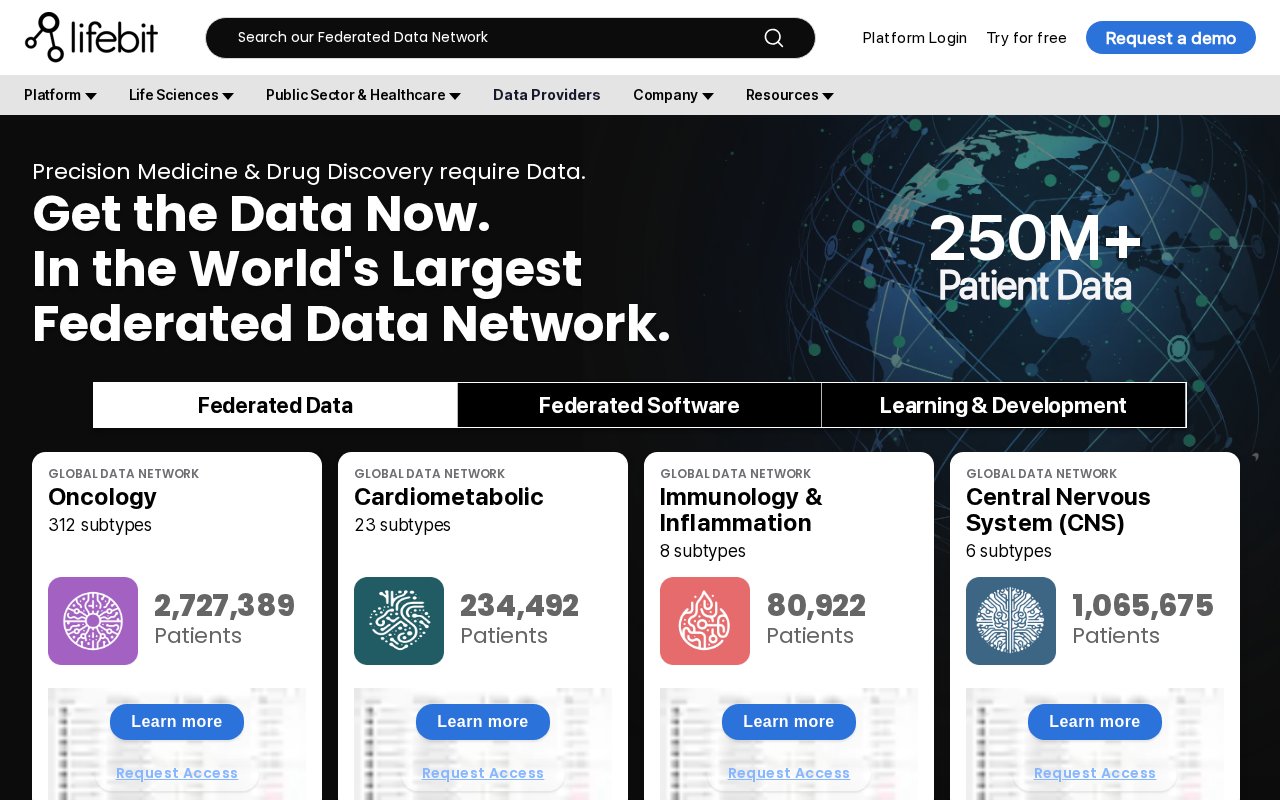Click the Cardiometabolic card title

449,497
